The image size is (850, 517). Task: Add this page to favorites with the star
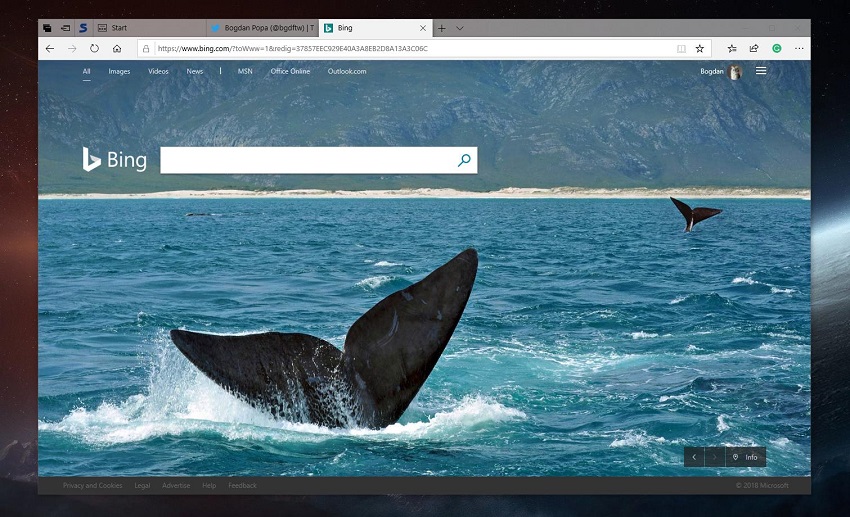coord(700,48)
